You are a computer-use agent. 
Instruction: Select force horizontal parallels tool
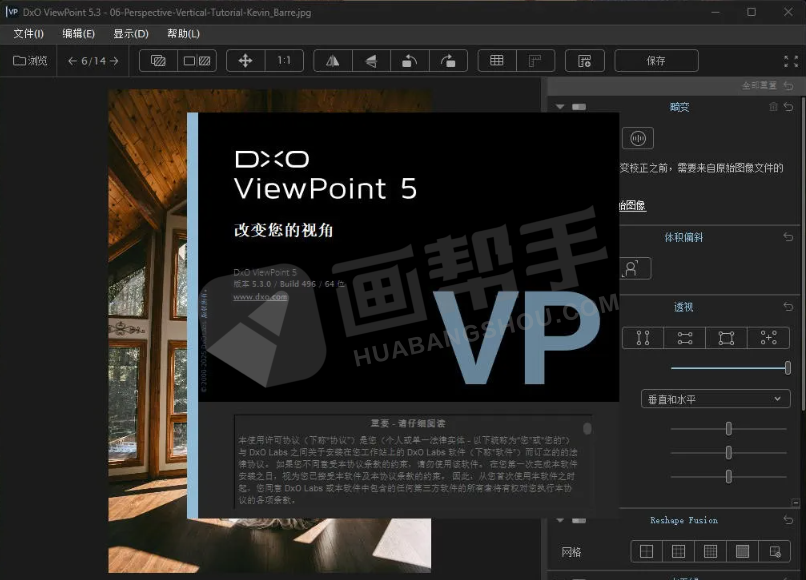[685, 338]
